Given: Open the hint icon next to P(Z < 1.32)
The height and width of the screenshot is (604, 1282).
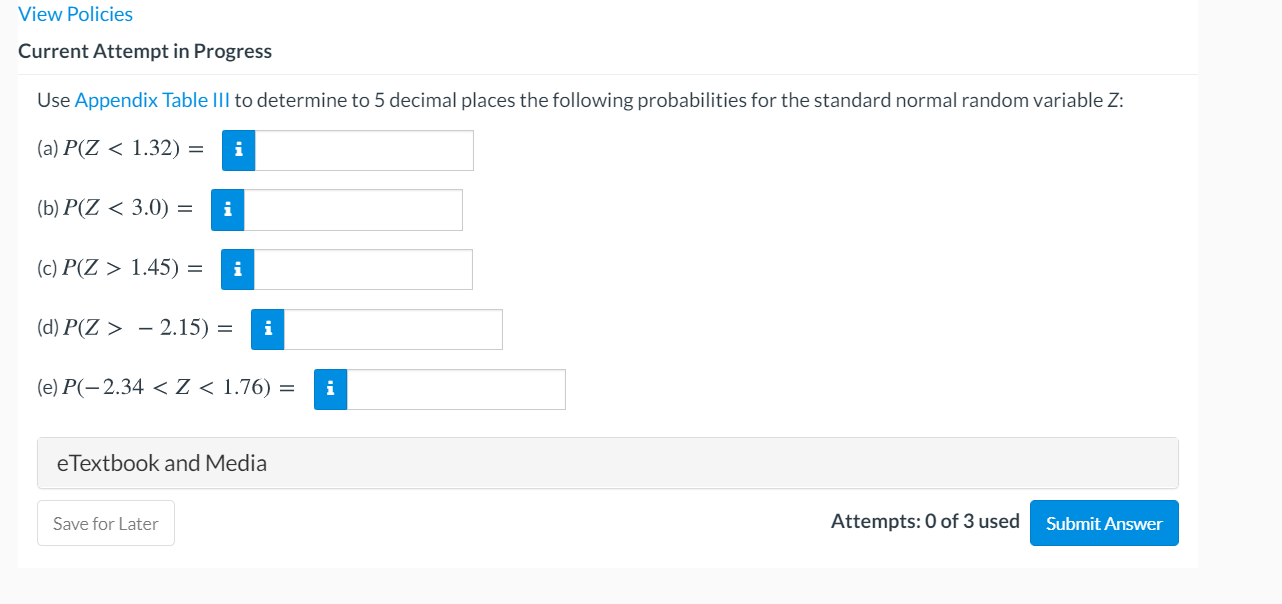Looking at the screenshot, I should click(238, 150).
